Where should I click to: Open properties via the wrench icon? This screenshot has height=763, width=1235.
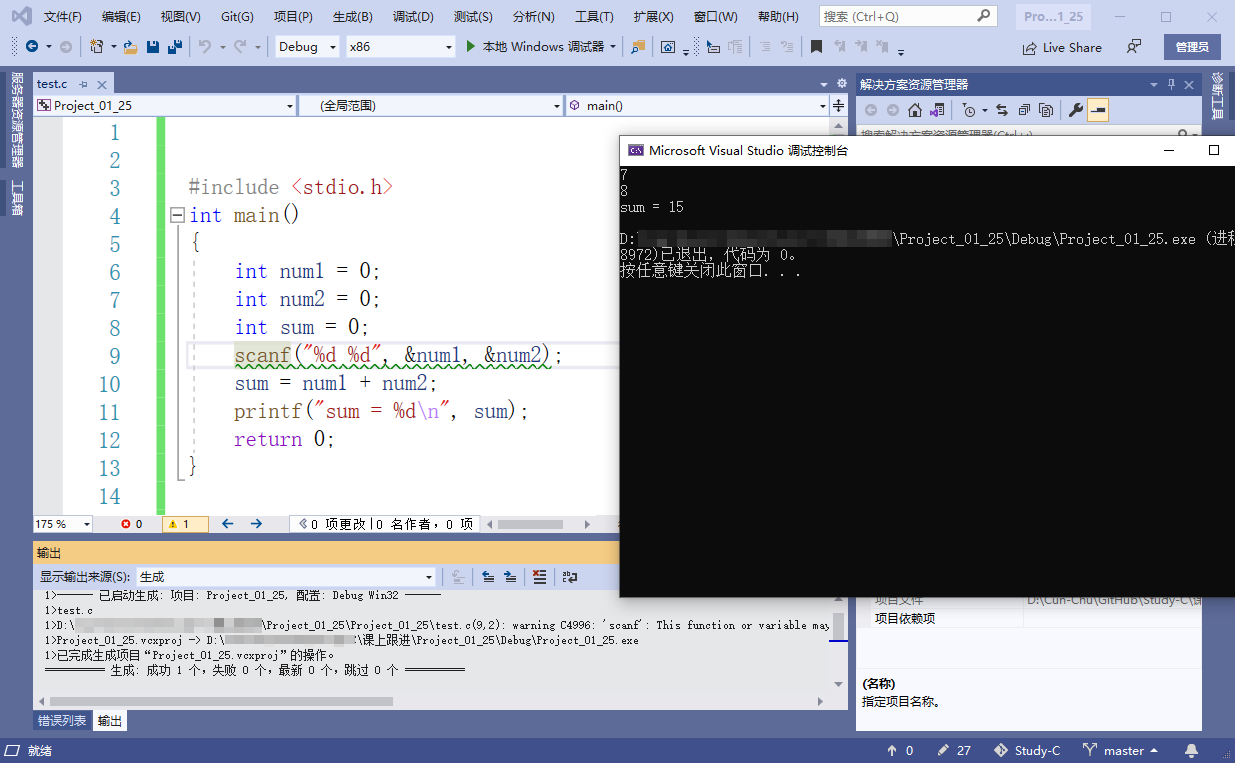point(1076,110)
